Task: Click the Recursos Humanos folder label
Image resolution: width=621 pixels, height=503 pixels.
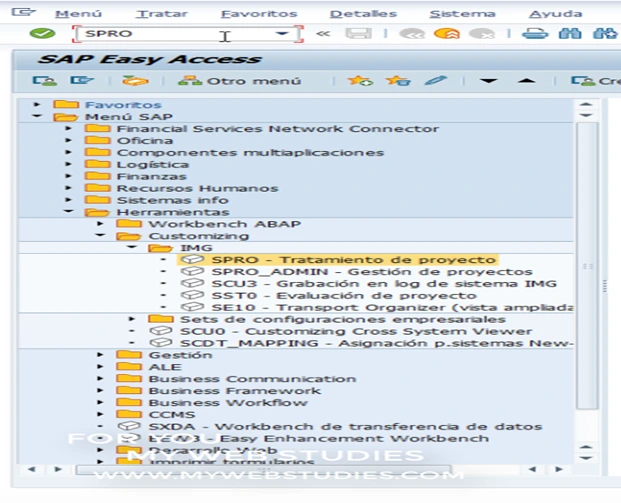Action: 197,188
